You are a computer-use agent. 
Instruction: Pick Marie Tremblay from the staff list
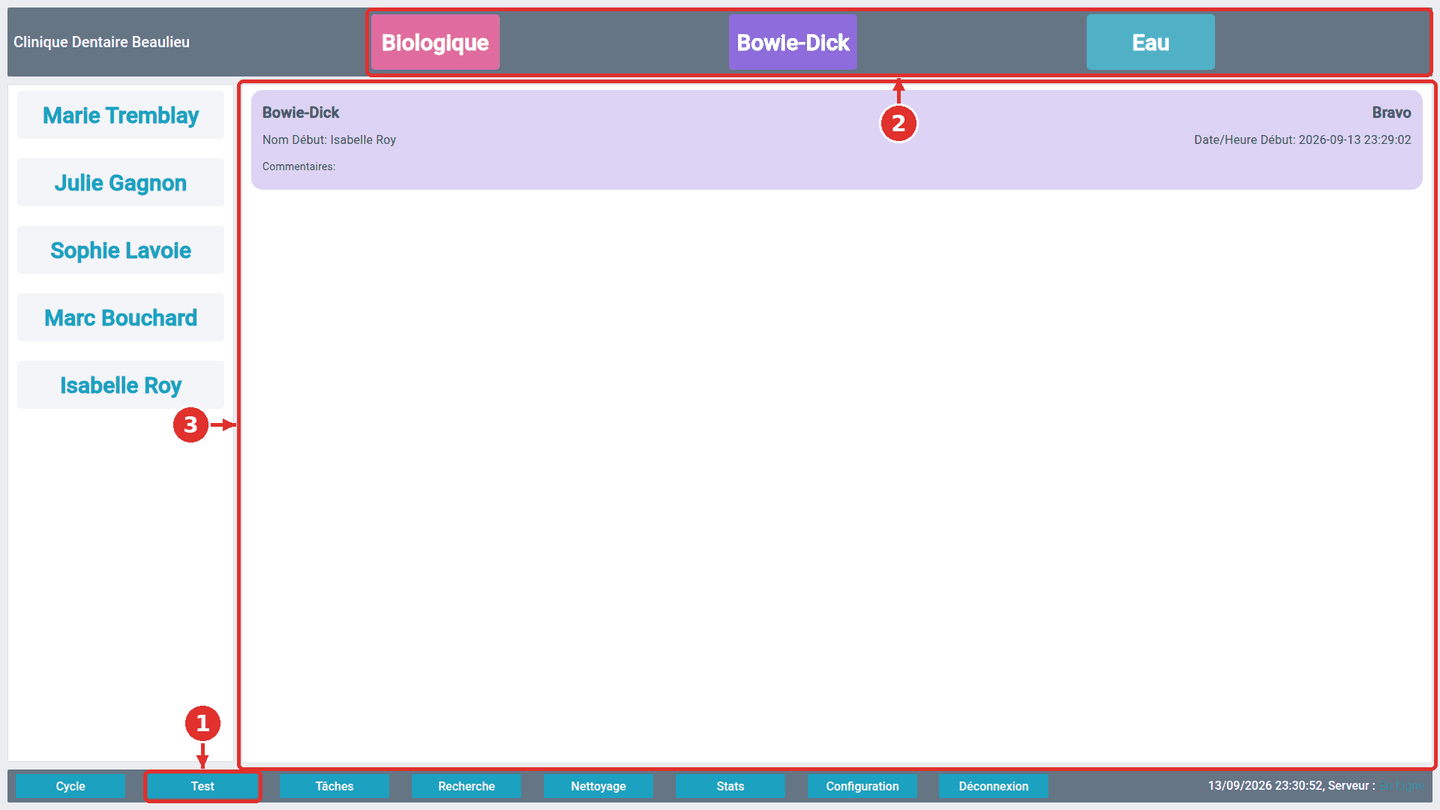tap(121, 115)
